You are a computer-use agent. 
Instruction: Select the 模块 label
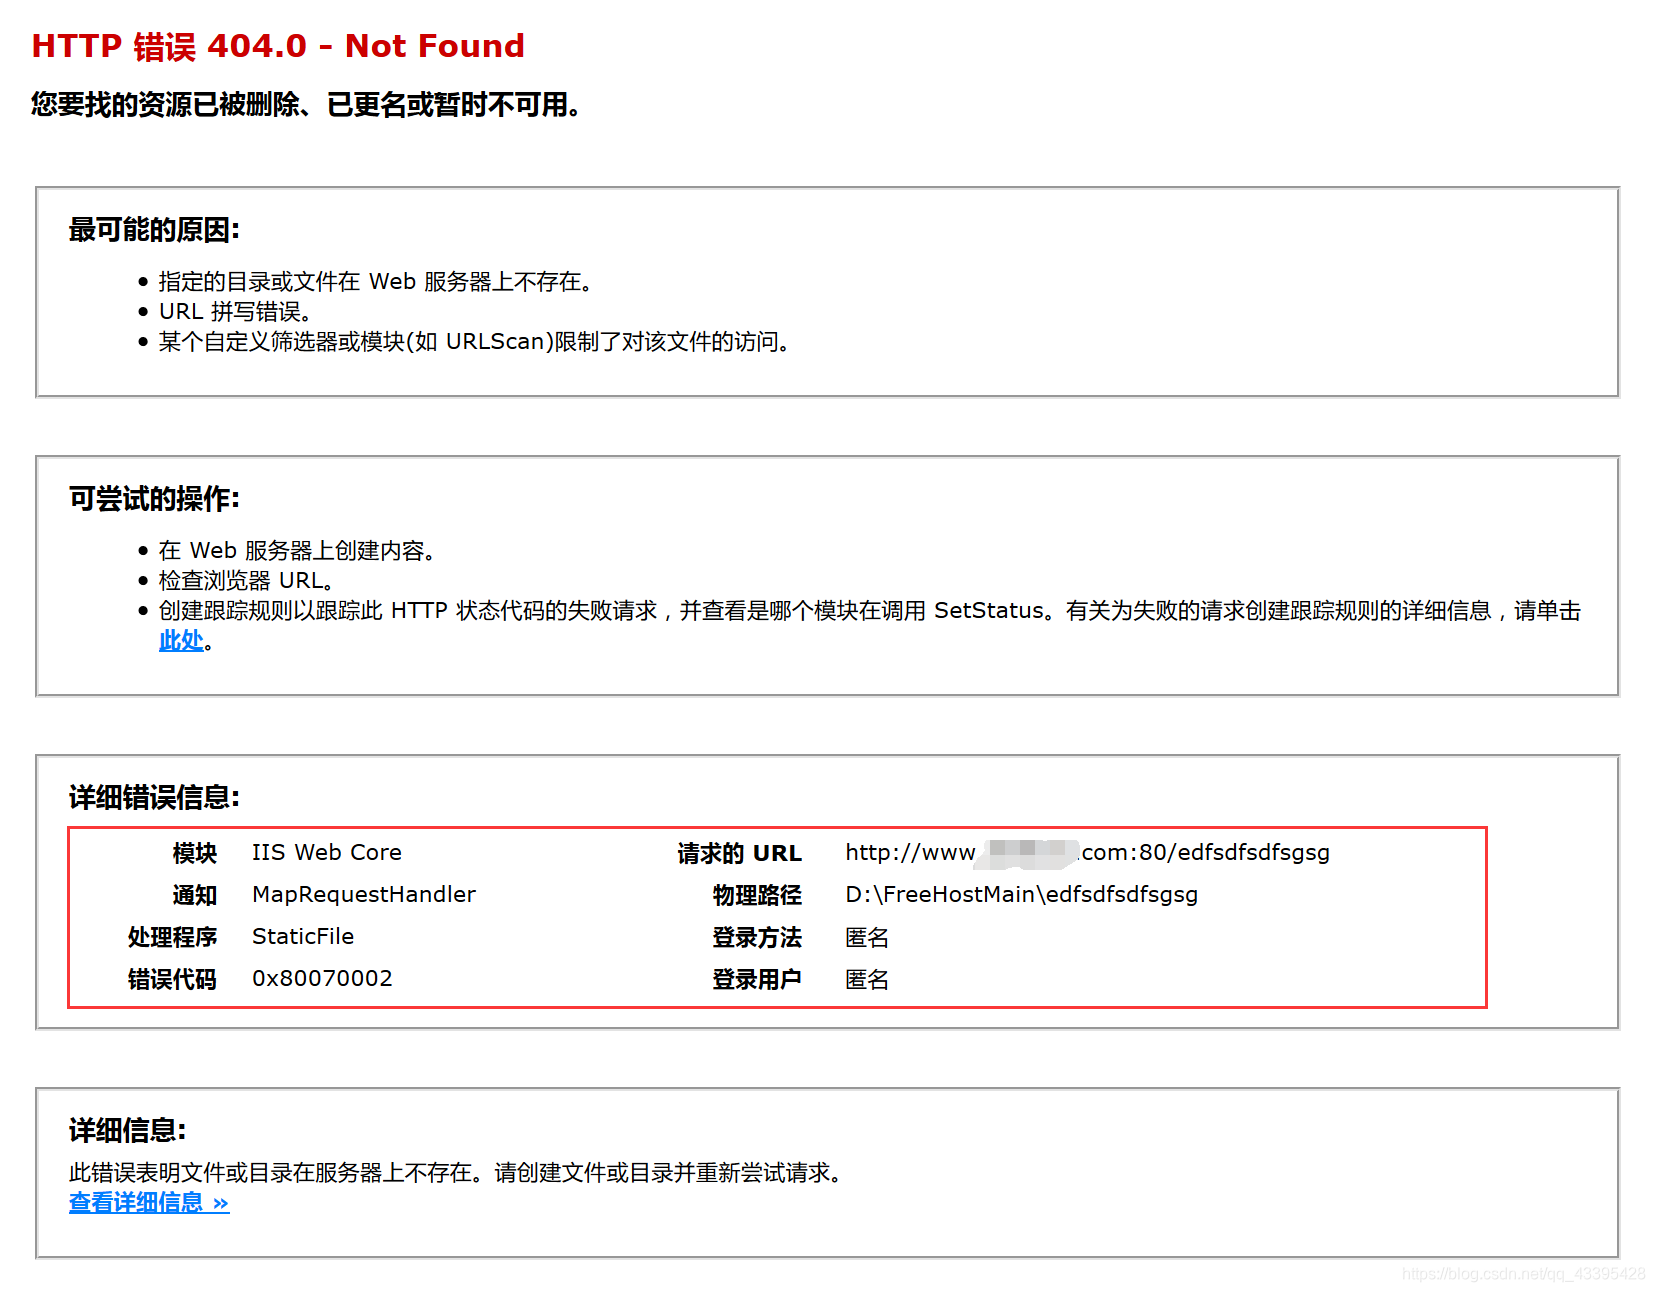[194, 853]
